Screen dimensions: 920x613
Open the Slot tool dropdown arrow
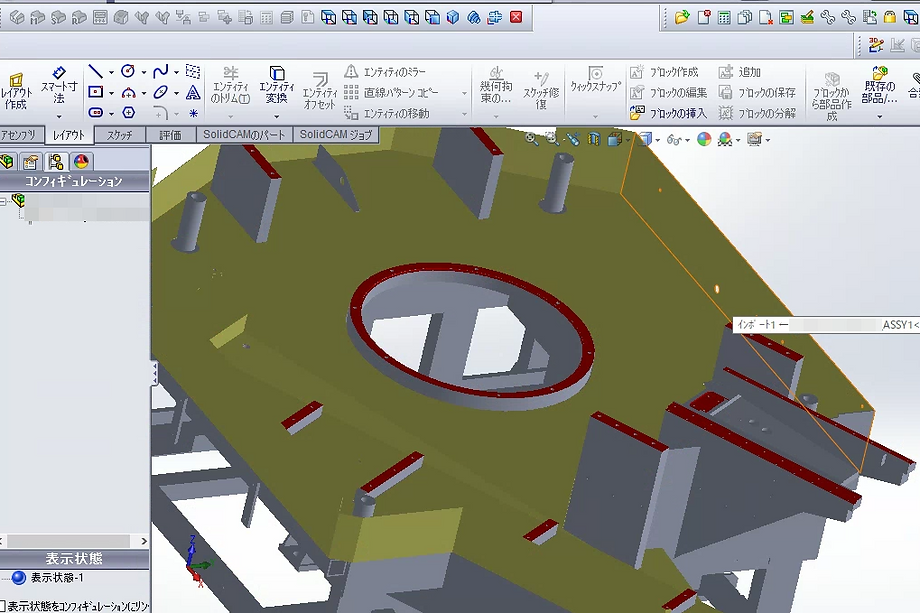[111, 113]
